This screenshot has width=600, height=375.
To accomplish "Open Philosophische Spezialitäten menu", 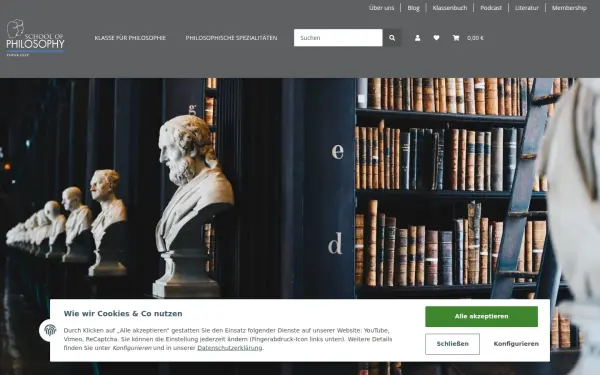I will point(231,38).
